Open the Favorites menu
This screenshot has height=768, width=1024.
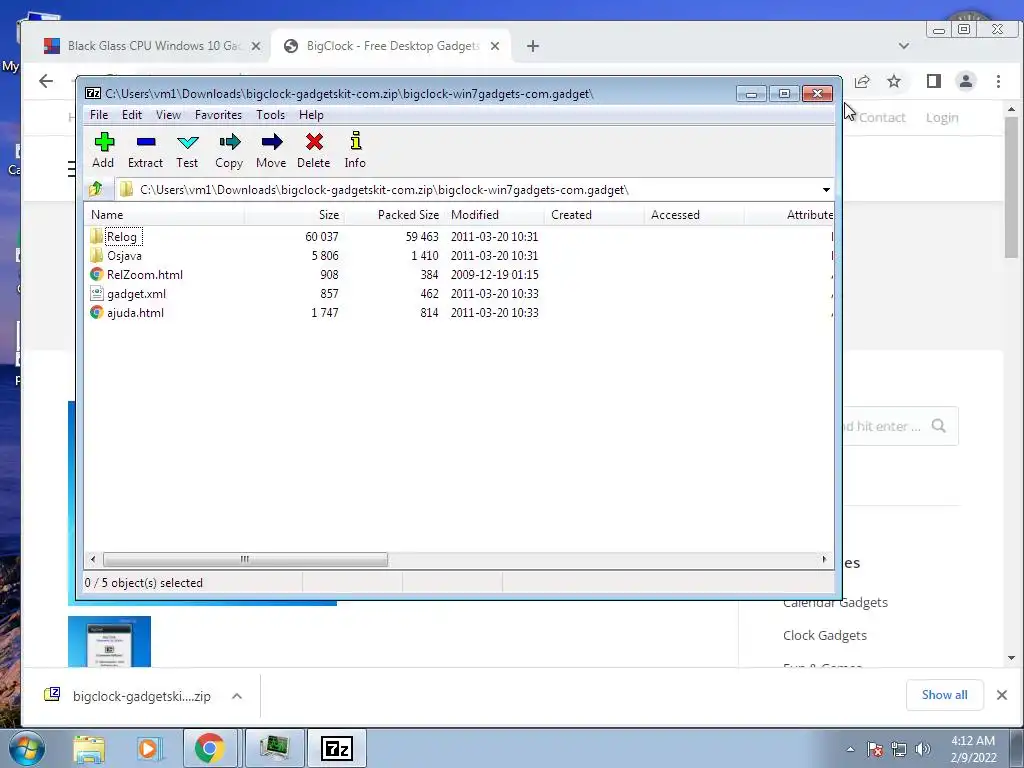219,115
